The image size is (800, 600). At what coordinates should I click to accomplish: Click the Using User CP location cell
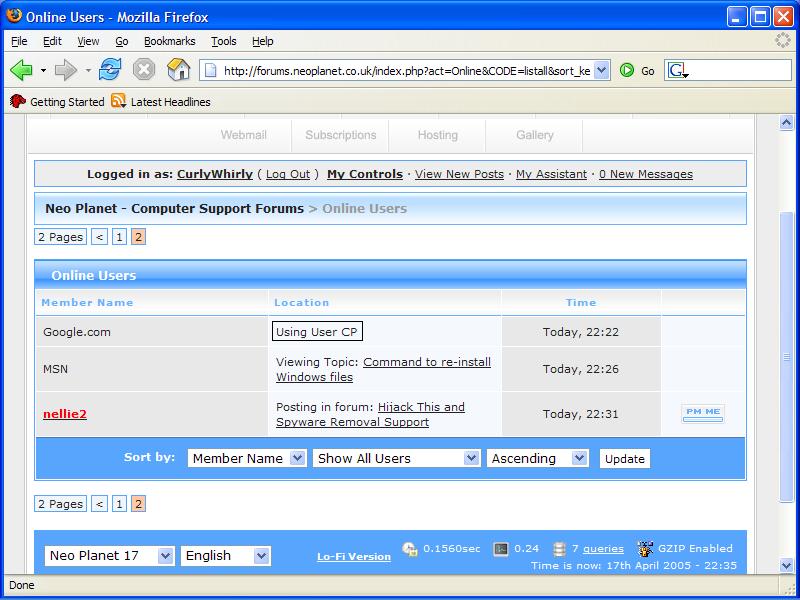click(x=317, y=332)
